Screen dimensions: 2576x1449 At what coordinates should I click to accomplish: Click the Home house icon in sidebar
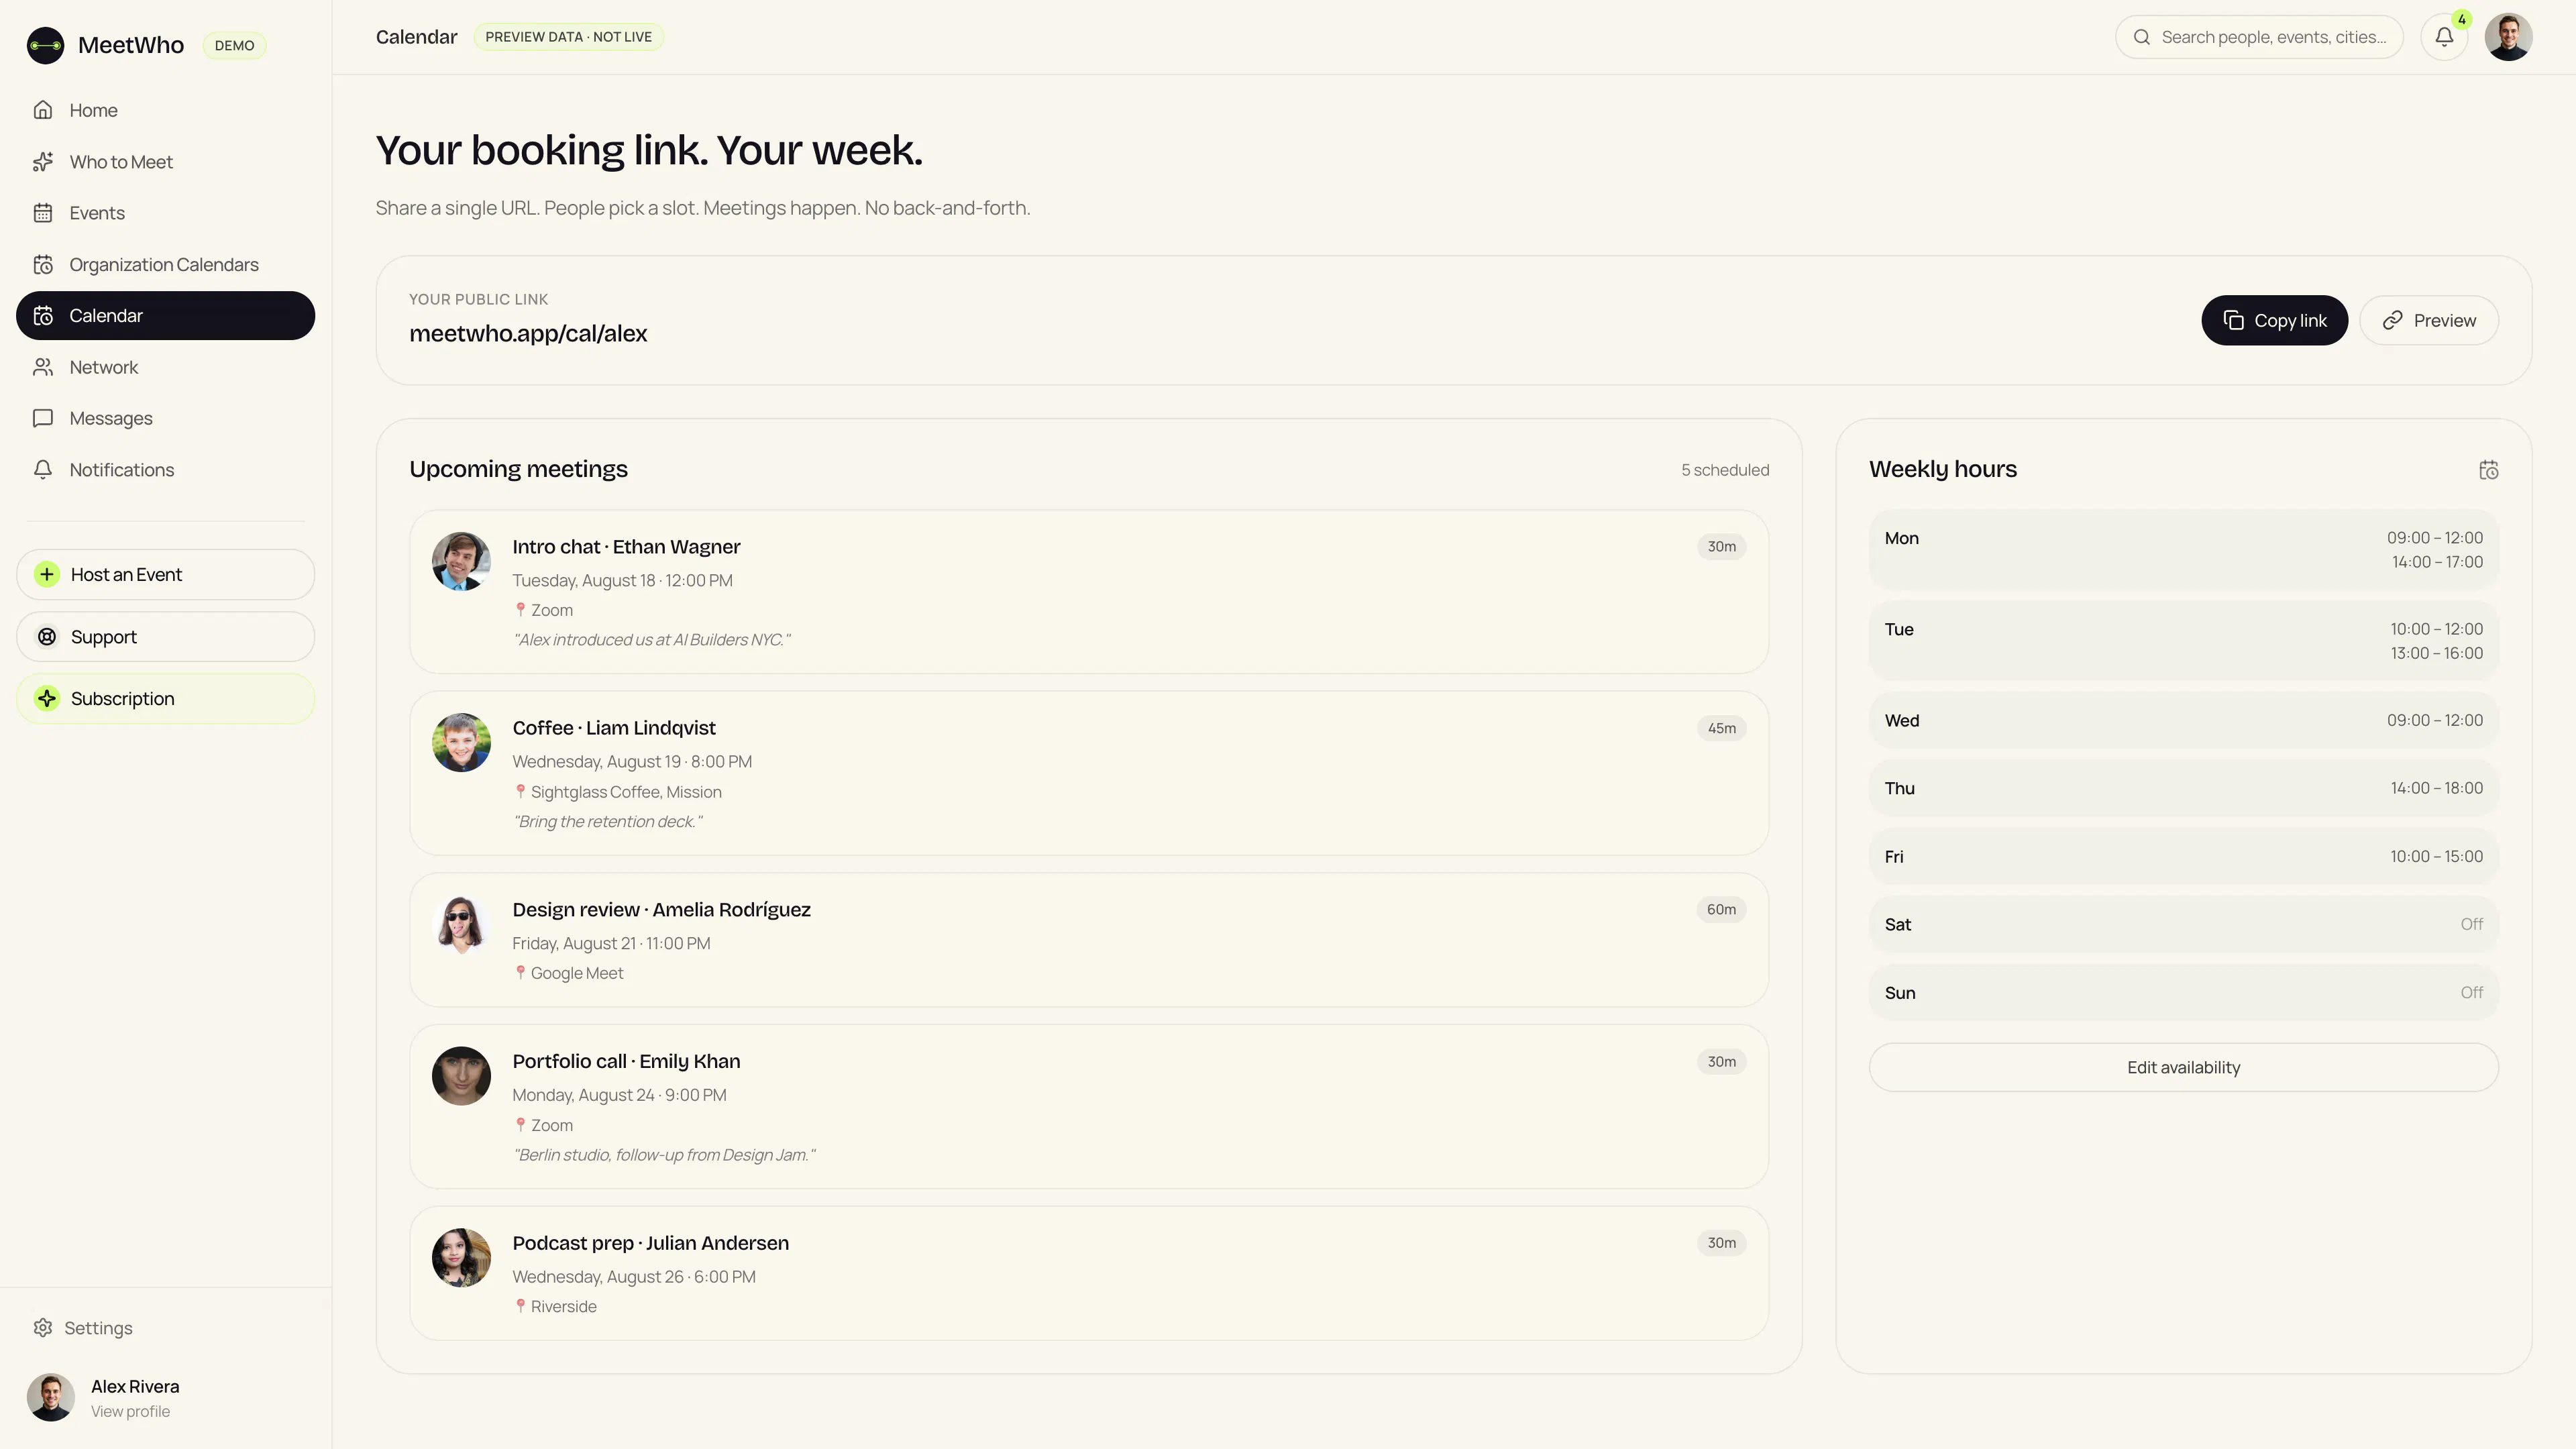click(x=43, y=110)
